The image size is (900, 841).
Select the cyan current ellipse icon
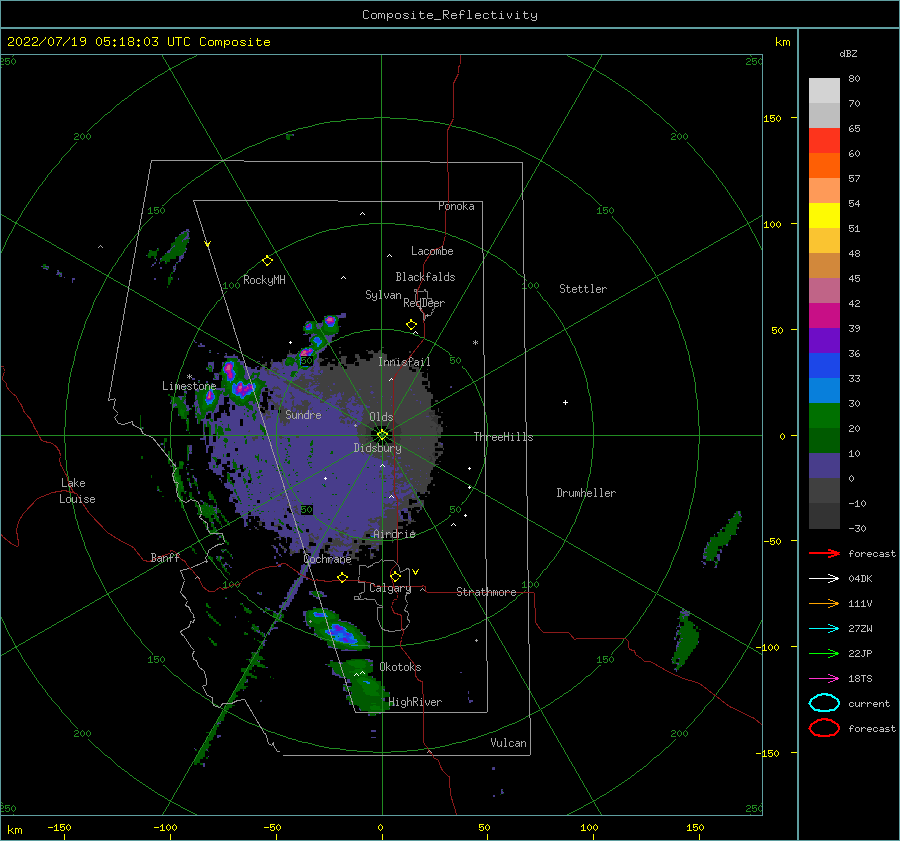824,703
